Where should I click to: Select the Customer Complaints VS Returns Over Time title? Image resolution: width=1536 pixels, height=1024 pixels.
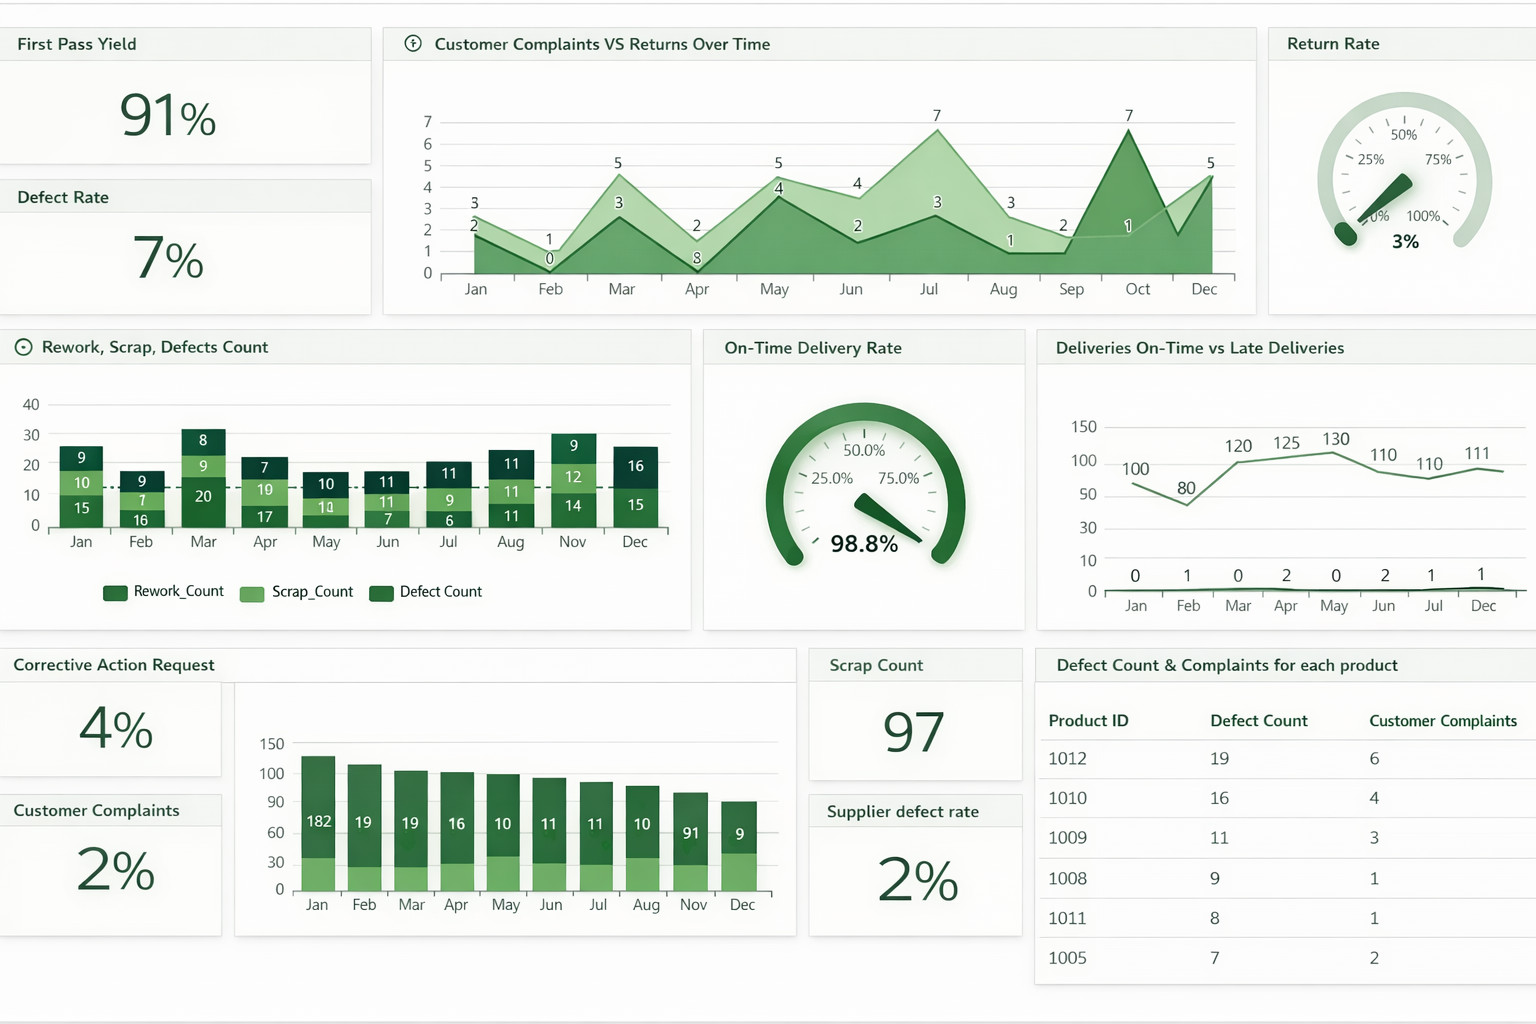[x=602, y=44]
